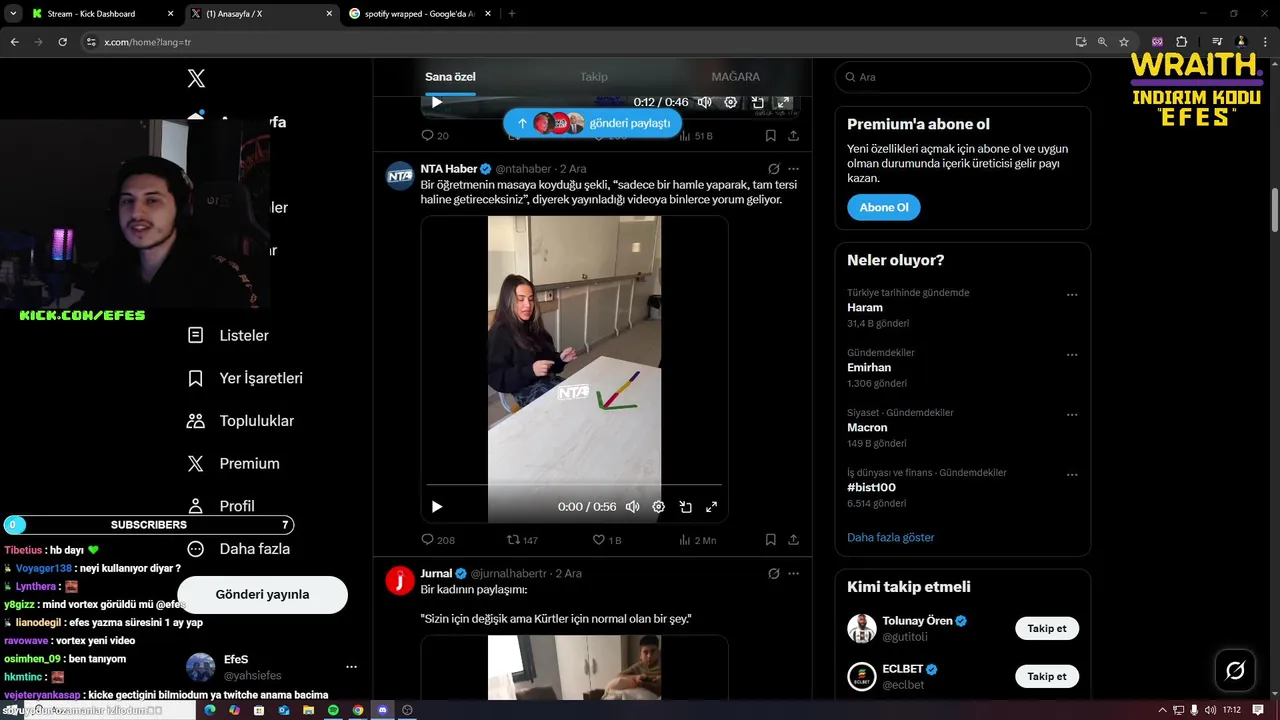Open Daha fazla menu in the sidebar

pyautogui.click(x=239, y=549)
